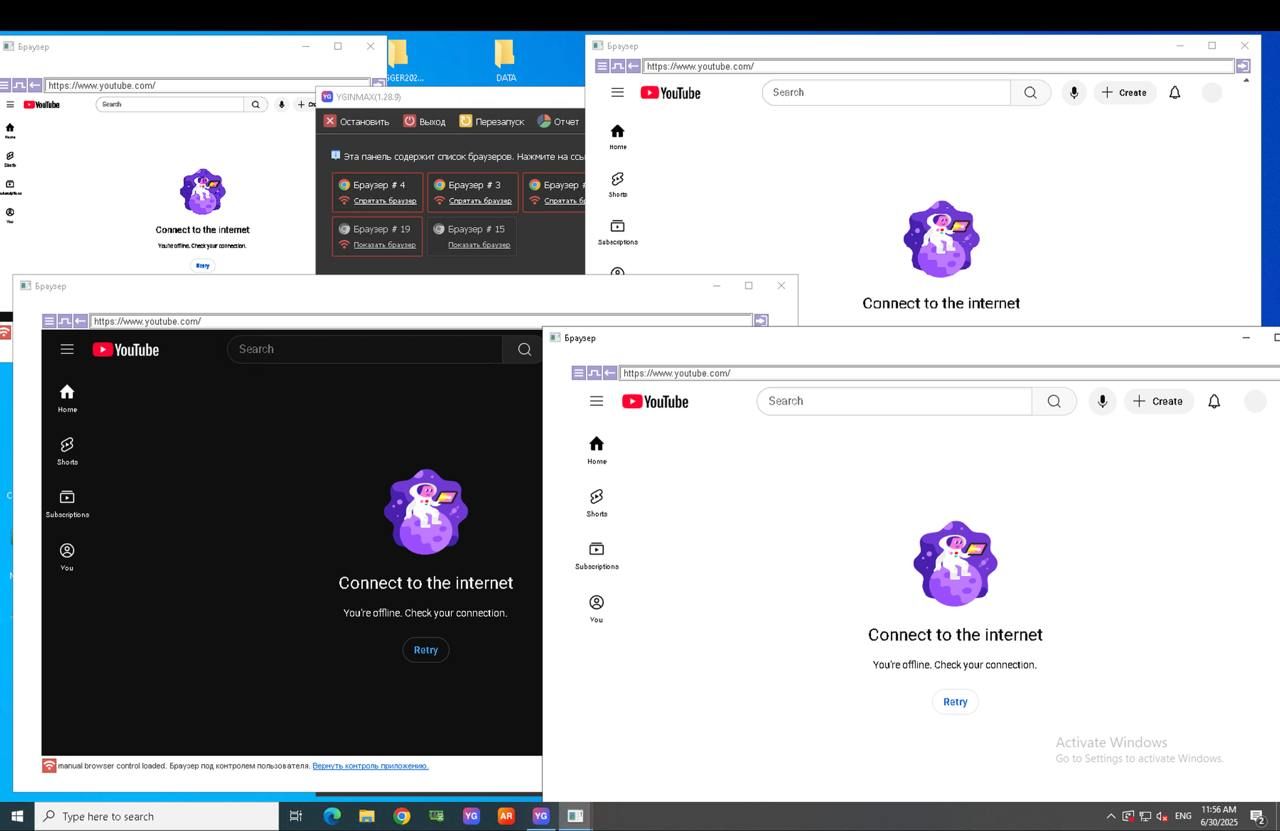The width and height of the screenshot is (1280, 831).
Task: Expand the hamburger guide menu in dark-theme YouTube
Action: [x=67, y=349]
